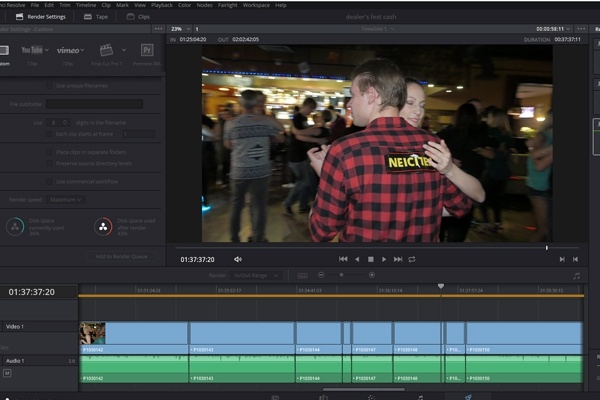Select the Final Cut Pro 7 clapperboard preset
600x400 pixels.
[x=106, y=50]
